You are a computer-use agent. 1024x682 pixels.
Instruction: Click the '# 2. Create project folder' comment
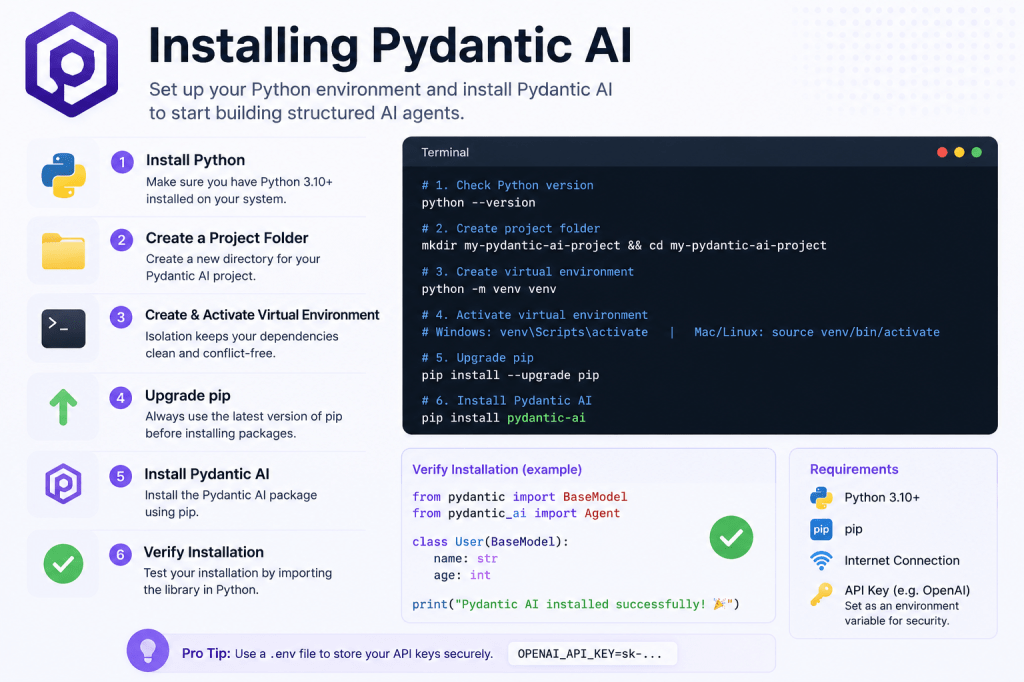(511, 229)
